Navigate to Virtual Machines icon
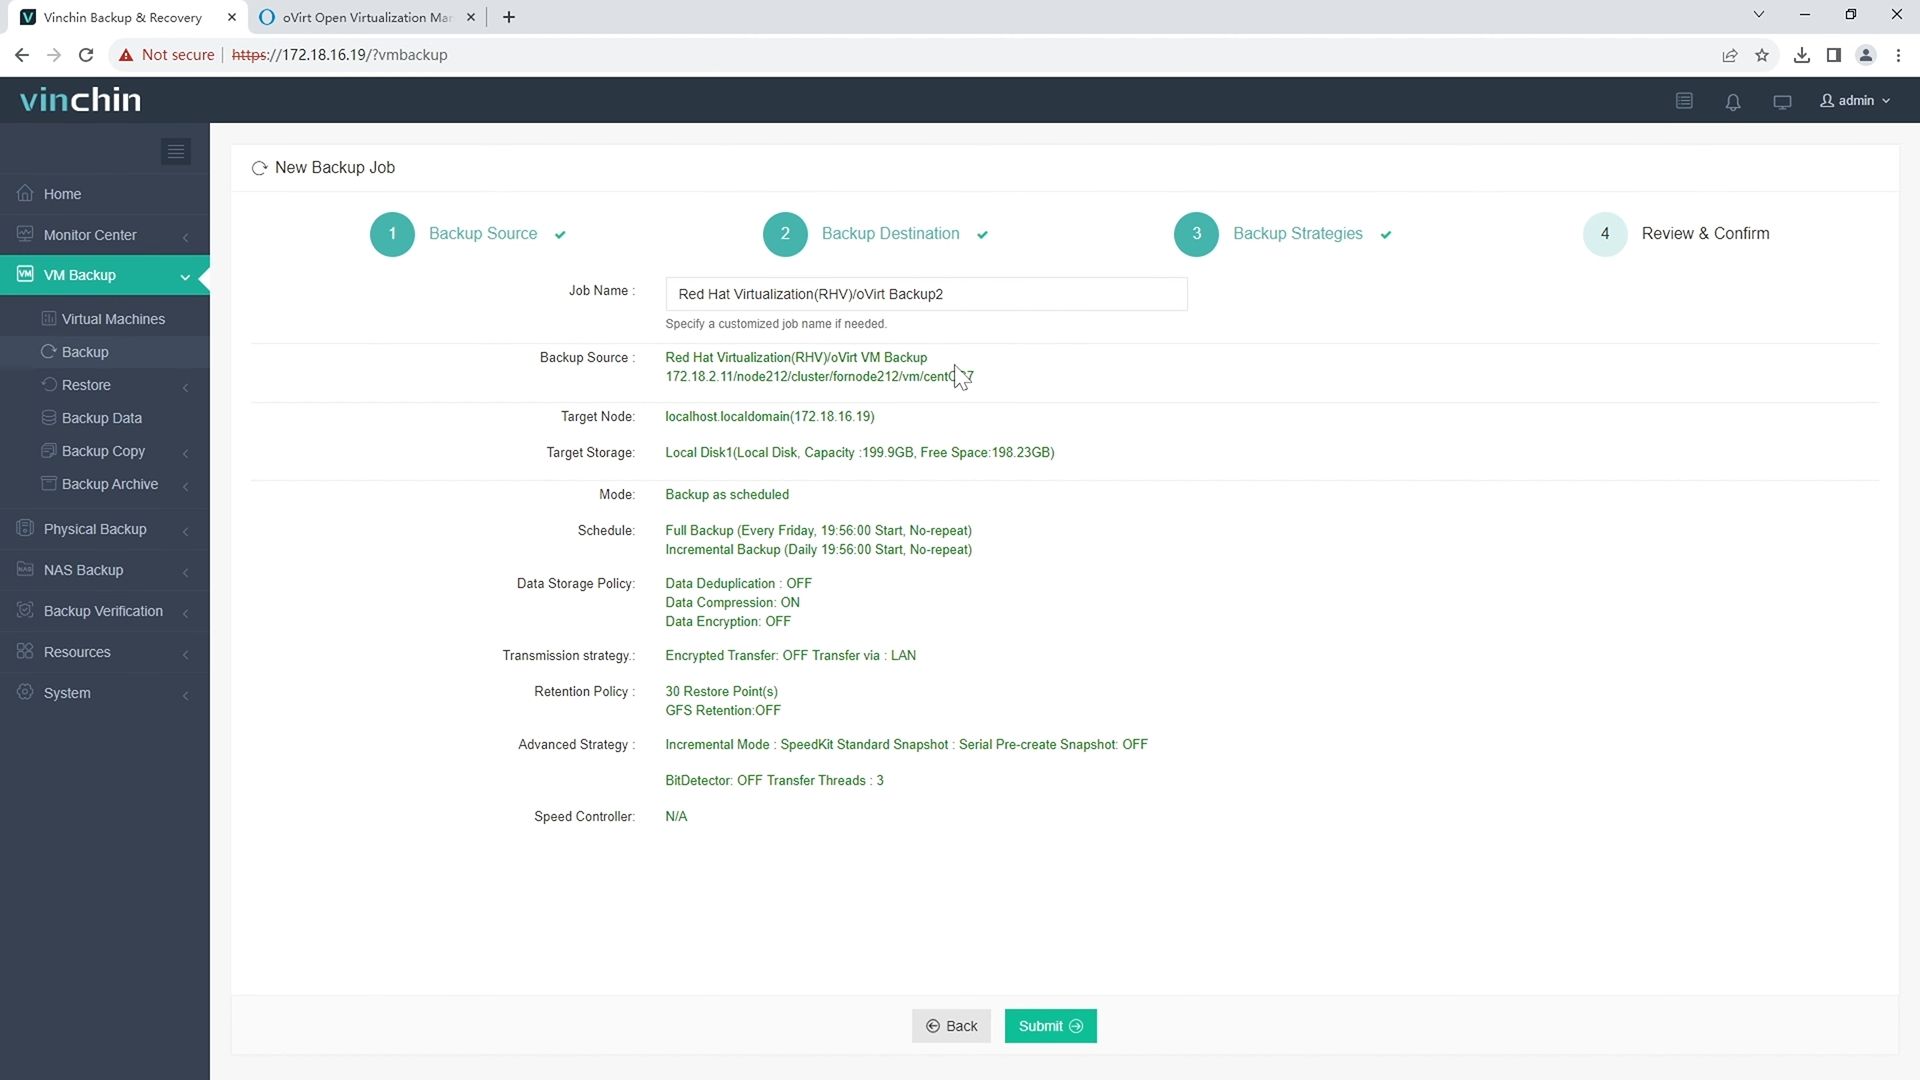 click(47, 319)
